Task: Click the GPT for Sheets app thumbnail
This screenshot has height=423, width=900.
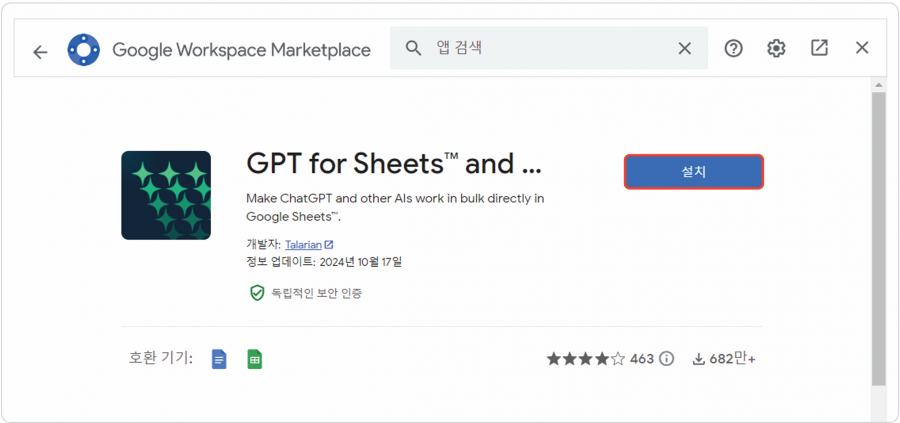Action: (166, 195)
